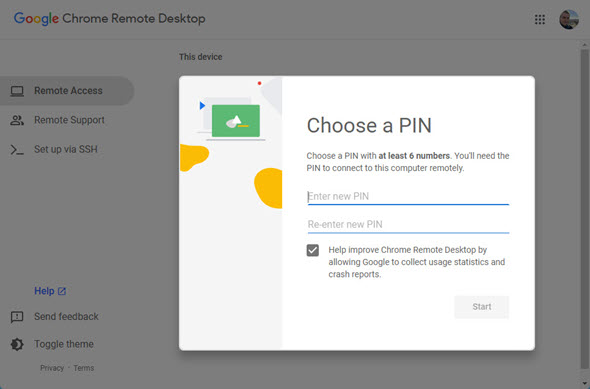
Task: Open the Terms link
Action: coord(84,368)
